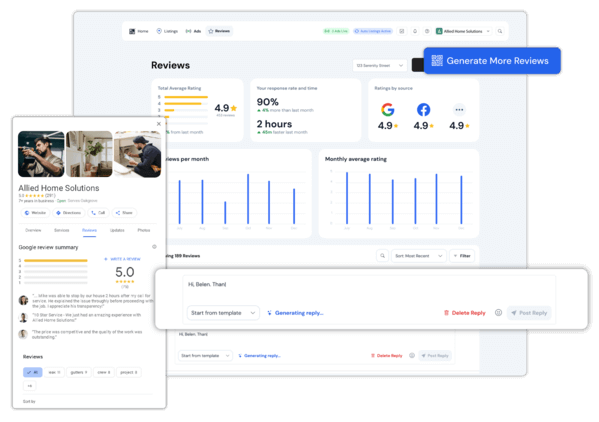Open the Sort Most Recent dropdown

(x=419, y=256)
